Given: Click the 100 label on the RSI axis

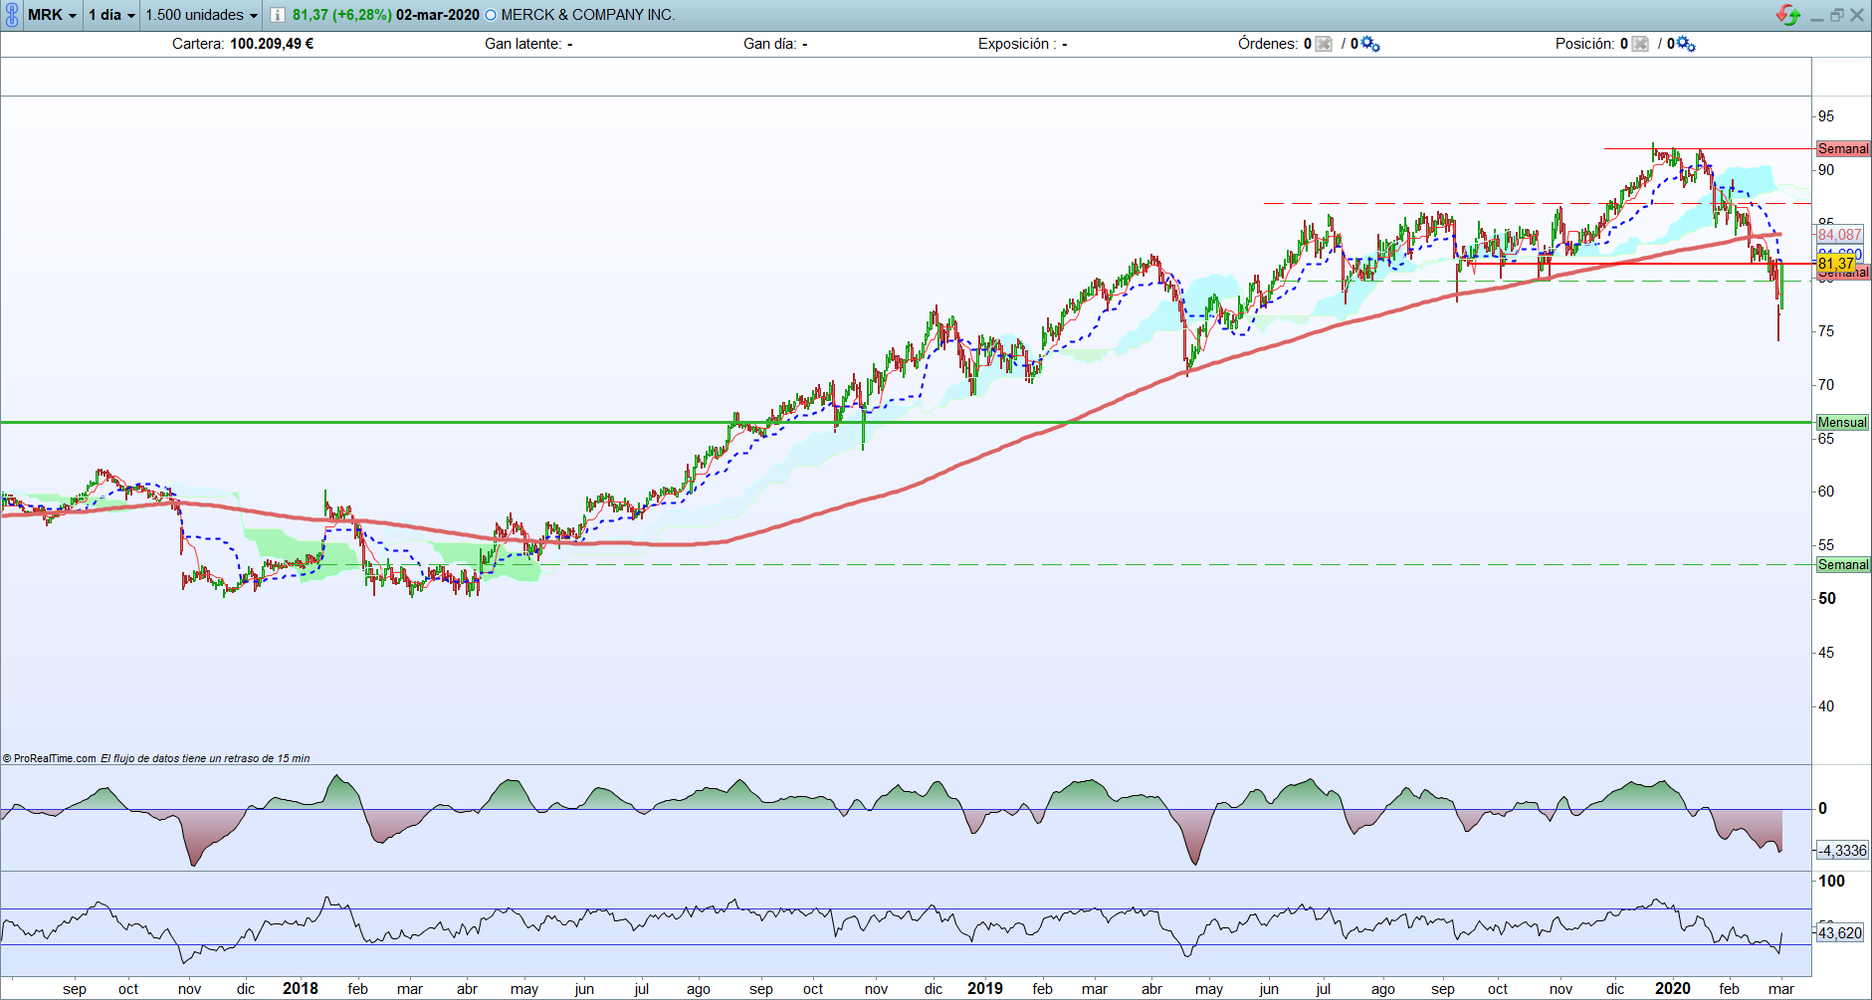Looking at the screenshot, I should click(x=1832, y=882).
